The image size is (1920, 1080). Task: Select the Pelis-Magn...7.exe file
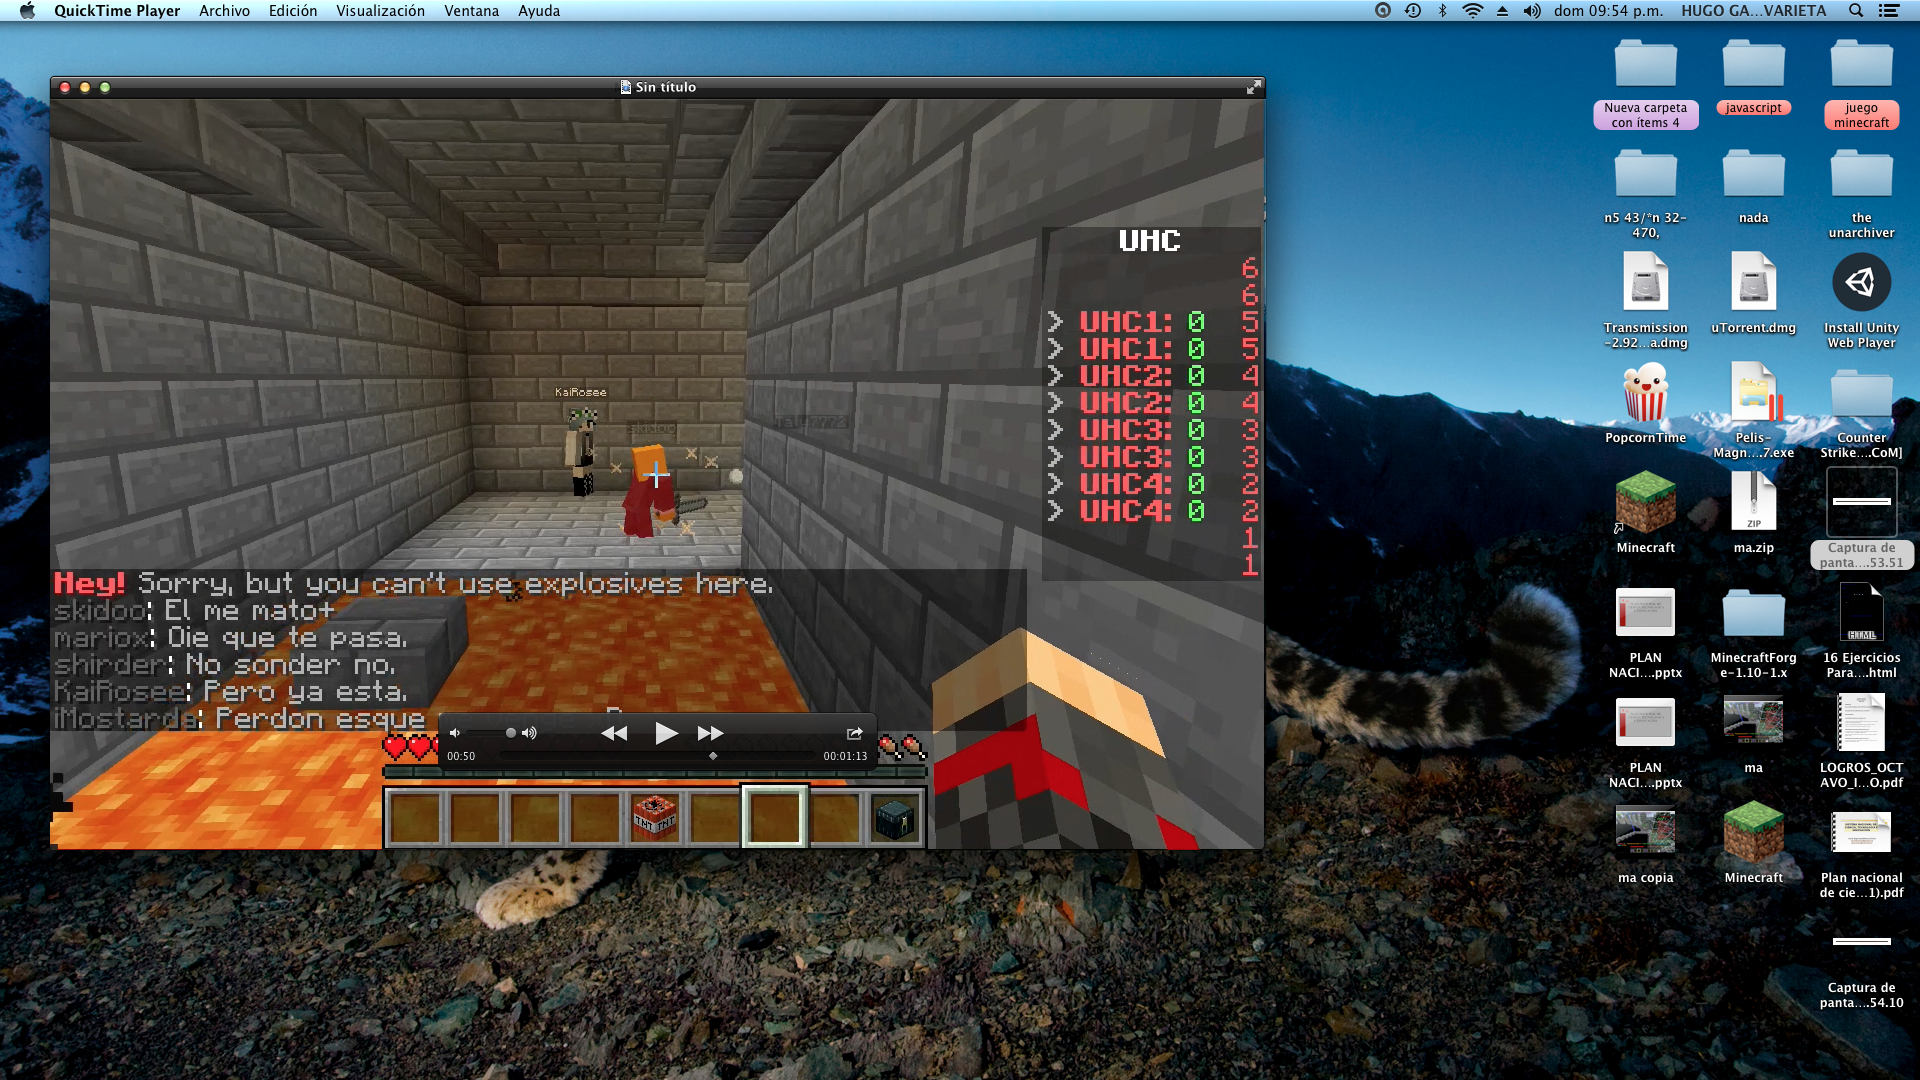coord(1753,410)
